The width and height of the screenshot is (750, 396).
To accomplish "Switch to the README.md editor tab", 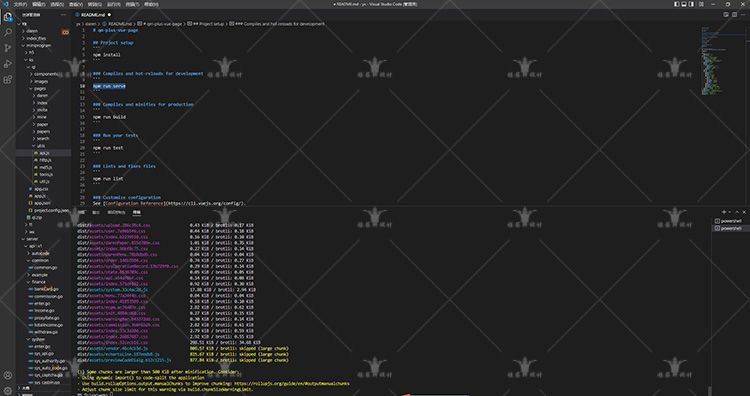I will tap(93, 15).
